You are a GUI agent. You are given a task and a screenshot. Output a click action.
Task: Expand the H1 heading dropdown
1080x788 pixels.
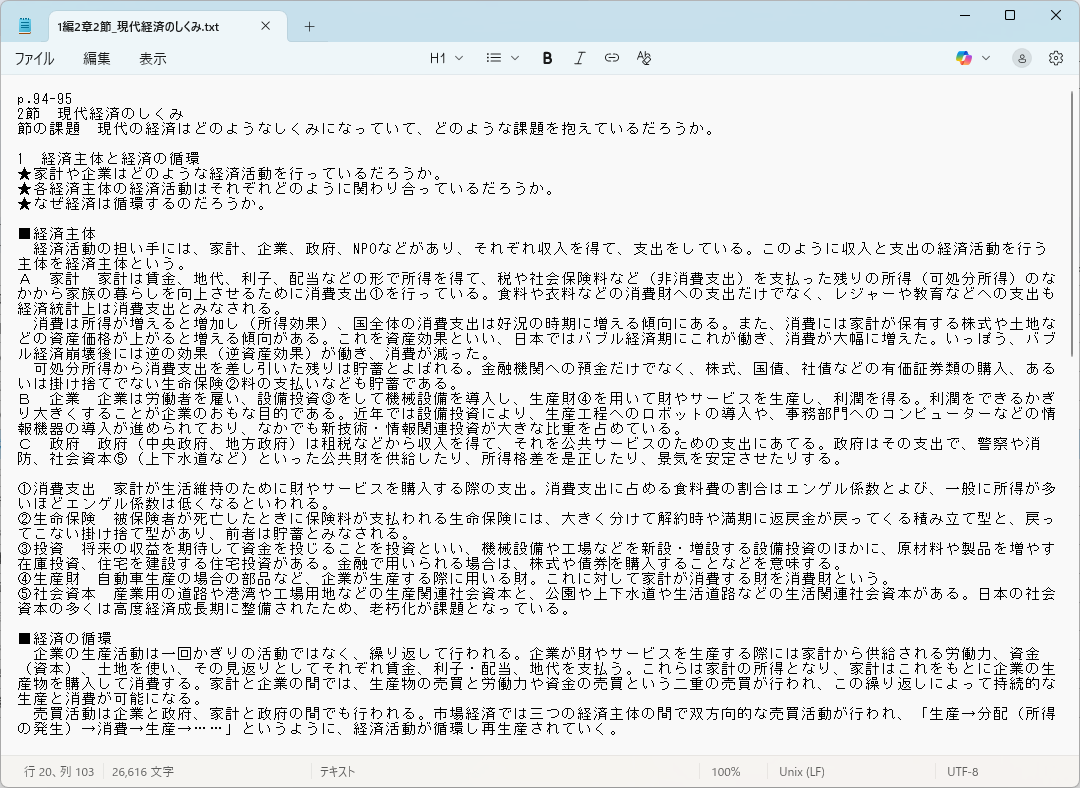446,58
